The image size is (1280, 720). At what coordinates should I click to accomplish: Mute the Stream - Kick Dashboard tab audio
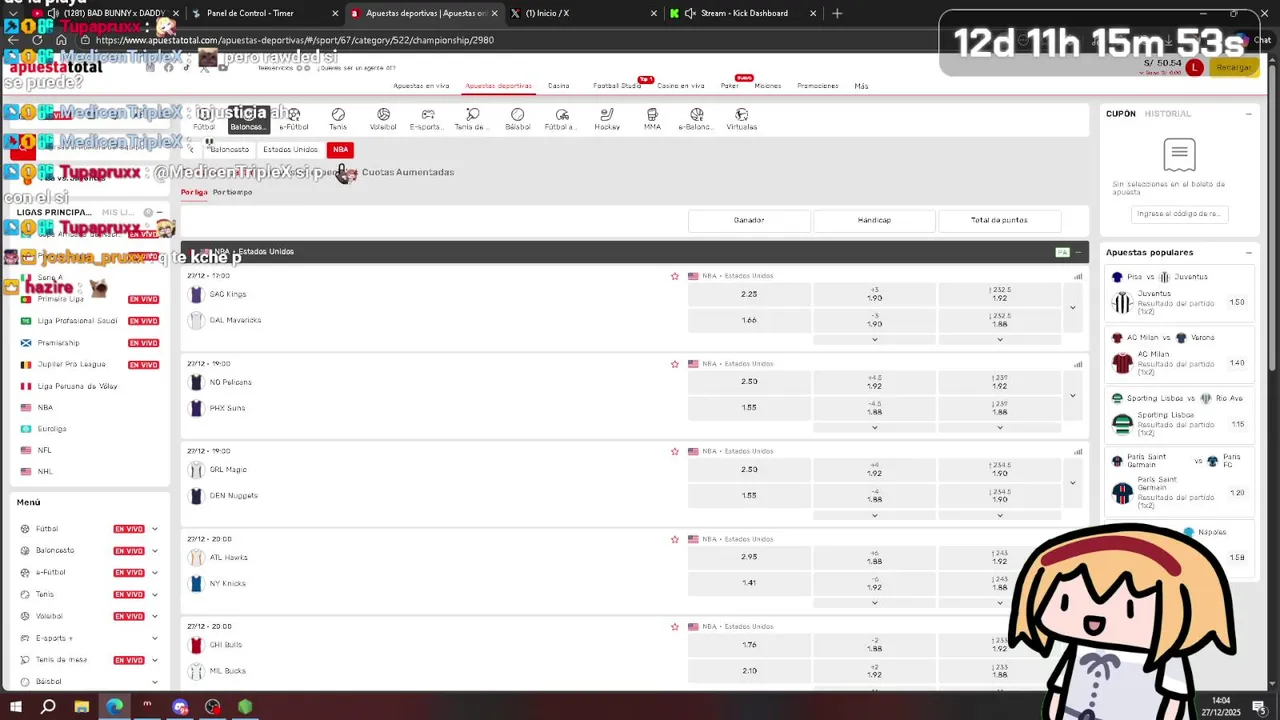(x=690, y=13)
